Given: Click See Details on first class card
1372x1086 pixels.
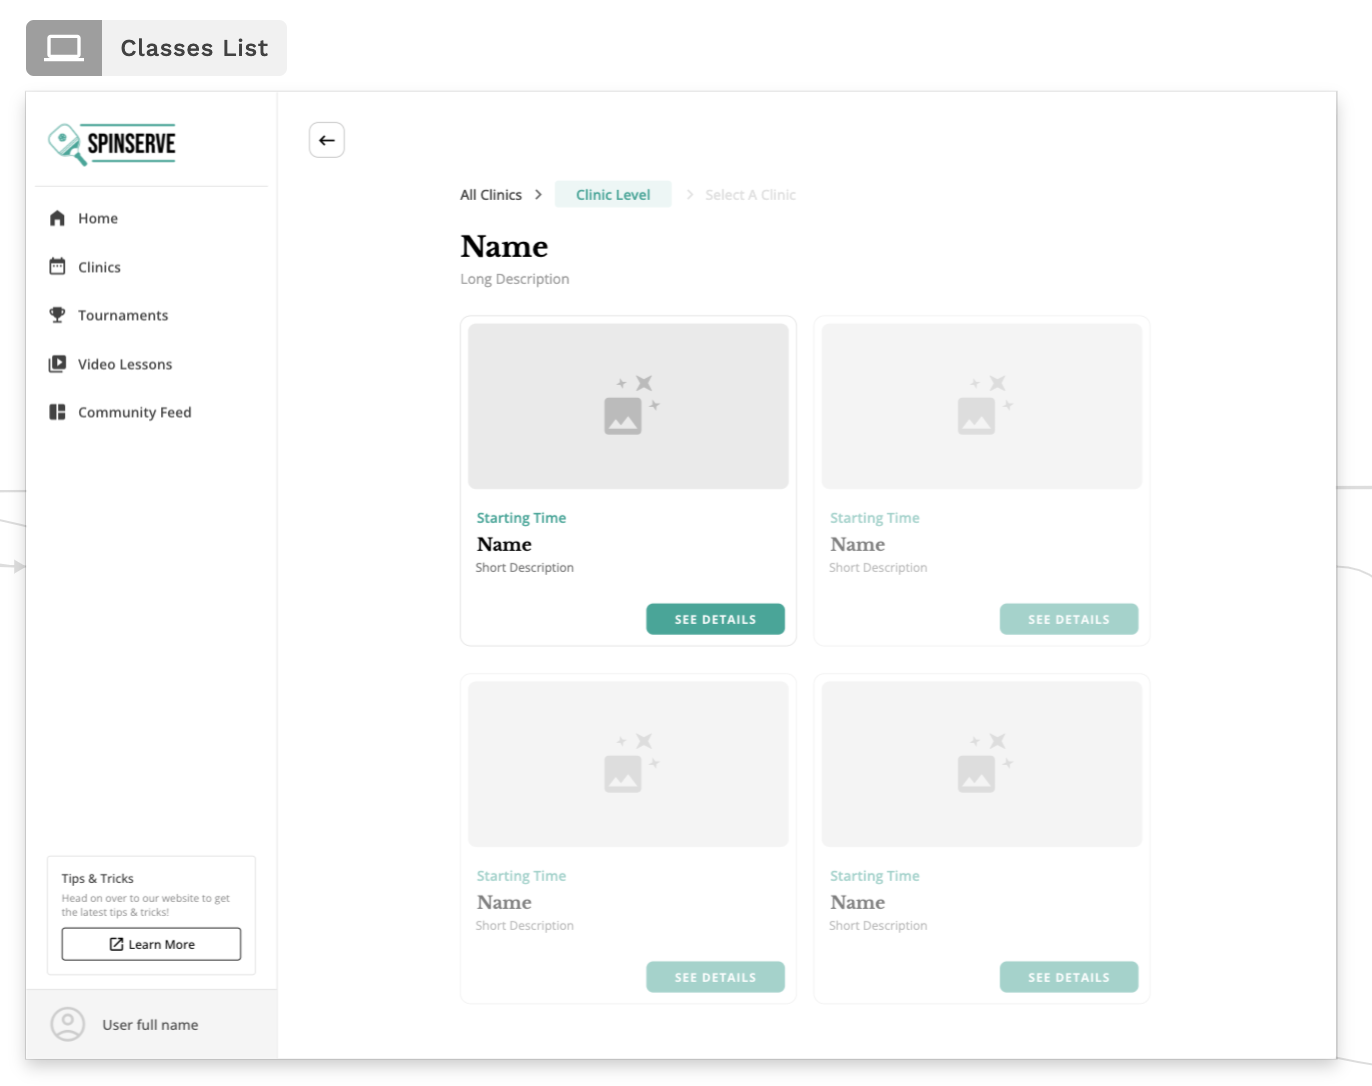Looking at the screenshot, I should click(715, 619).
